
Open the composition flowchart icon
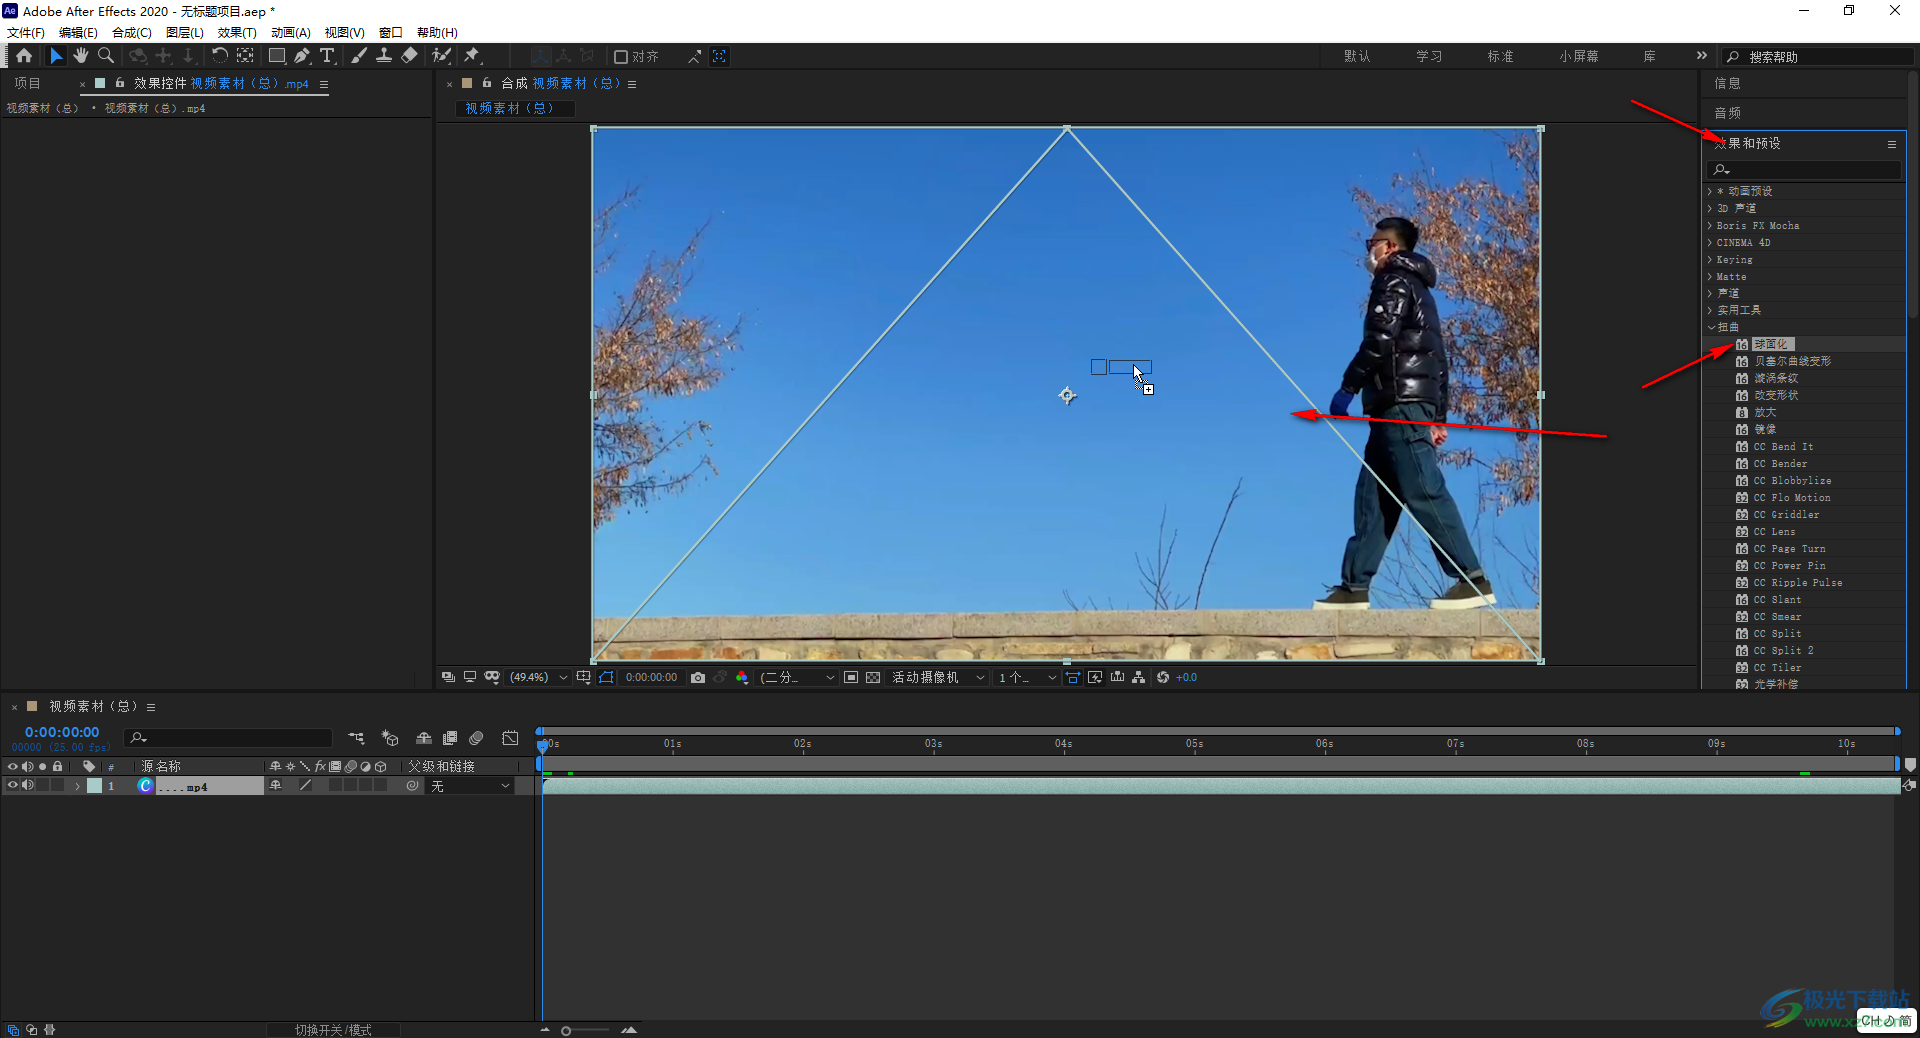tap(1139, 677)
